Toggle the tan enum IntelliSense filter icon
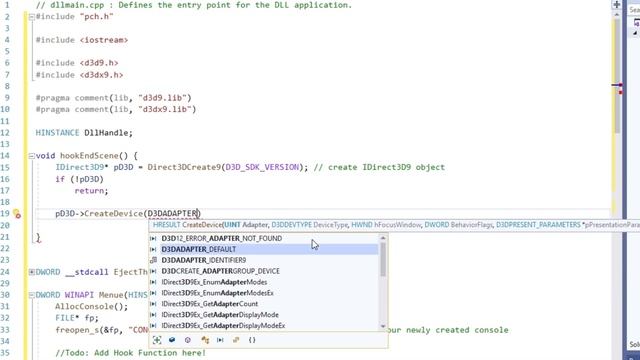 (x=236, y=340)
